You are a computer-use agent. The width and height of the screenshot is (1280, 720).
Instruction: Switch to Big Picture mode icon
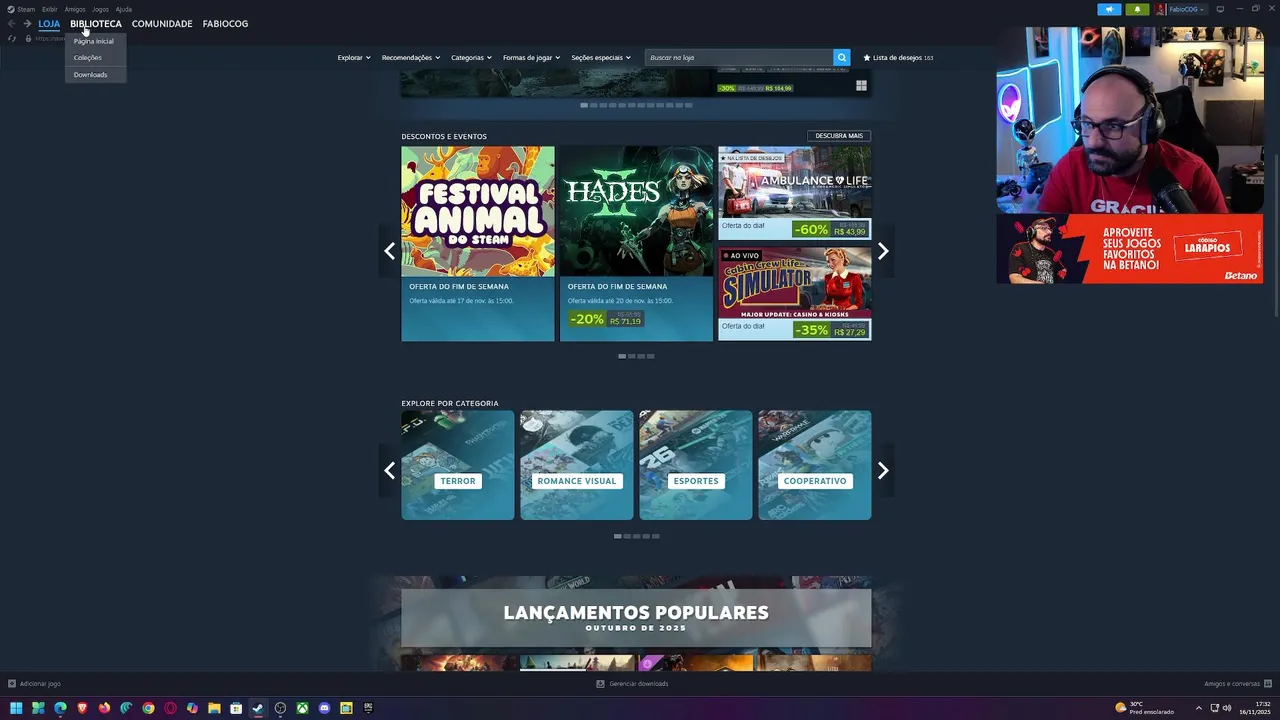click(1220, 9)
